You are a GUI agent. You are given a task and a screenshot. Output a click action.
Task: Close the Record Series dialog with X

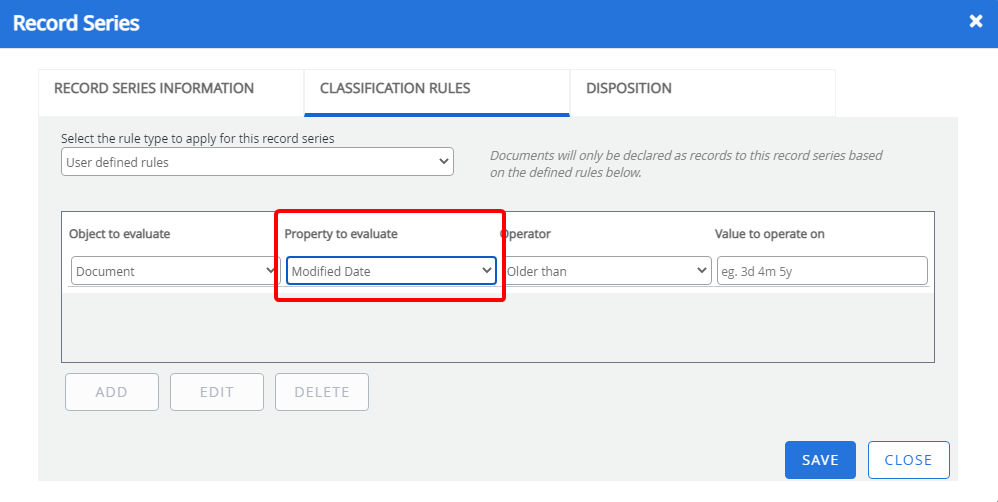pyautogui.click(x=976, y=21)
